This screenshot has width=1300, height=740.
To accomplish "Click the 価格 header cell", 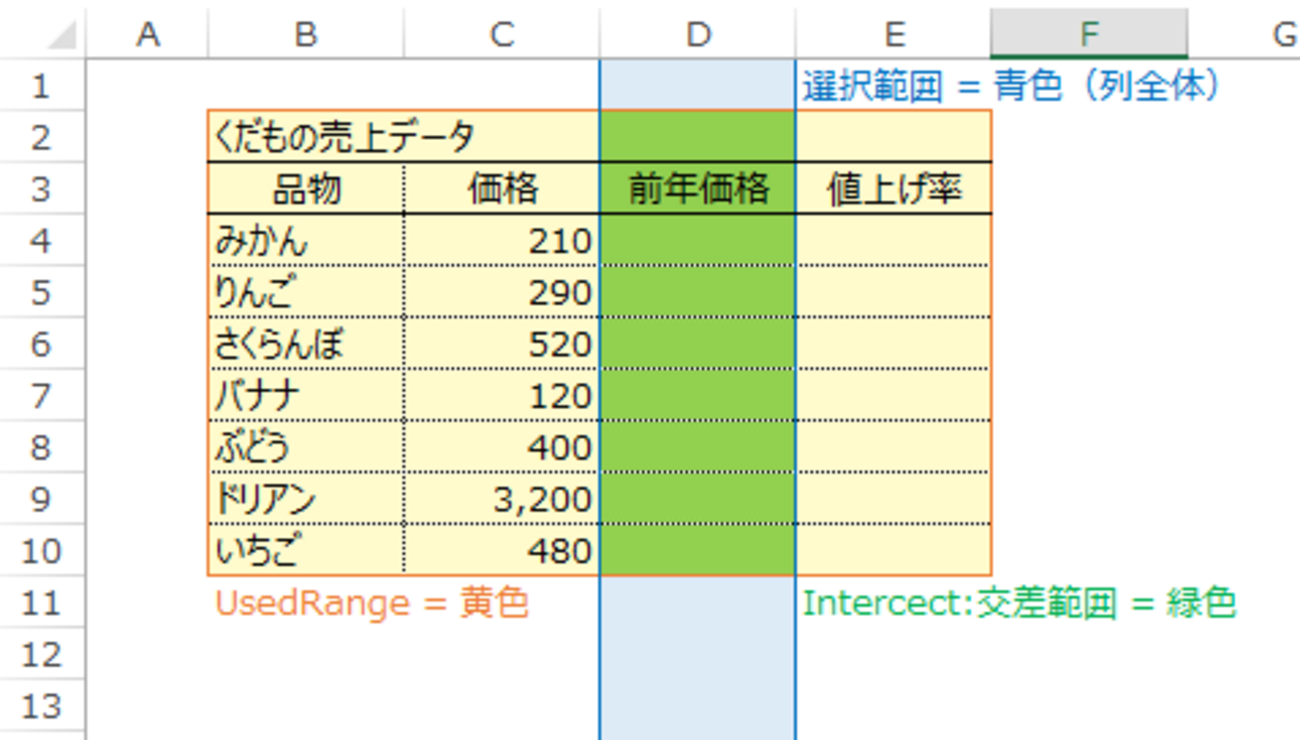I will tap(502, 189).
